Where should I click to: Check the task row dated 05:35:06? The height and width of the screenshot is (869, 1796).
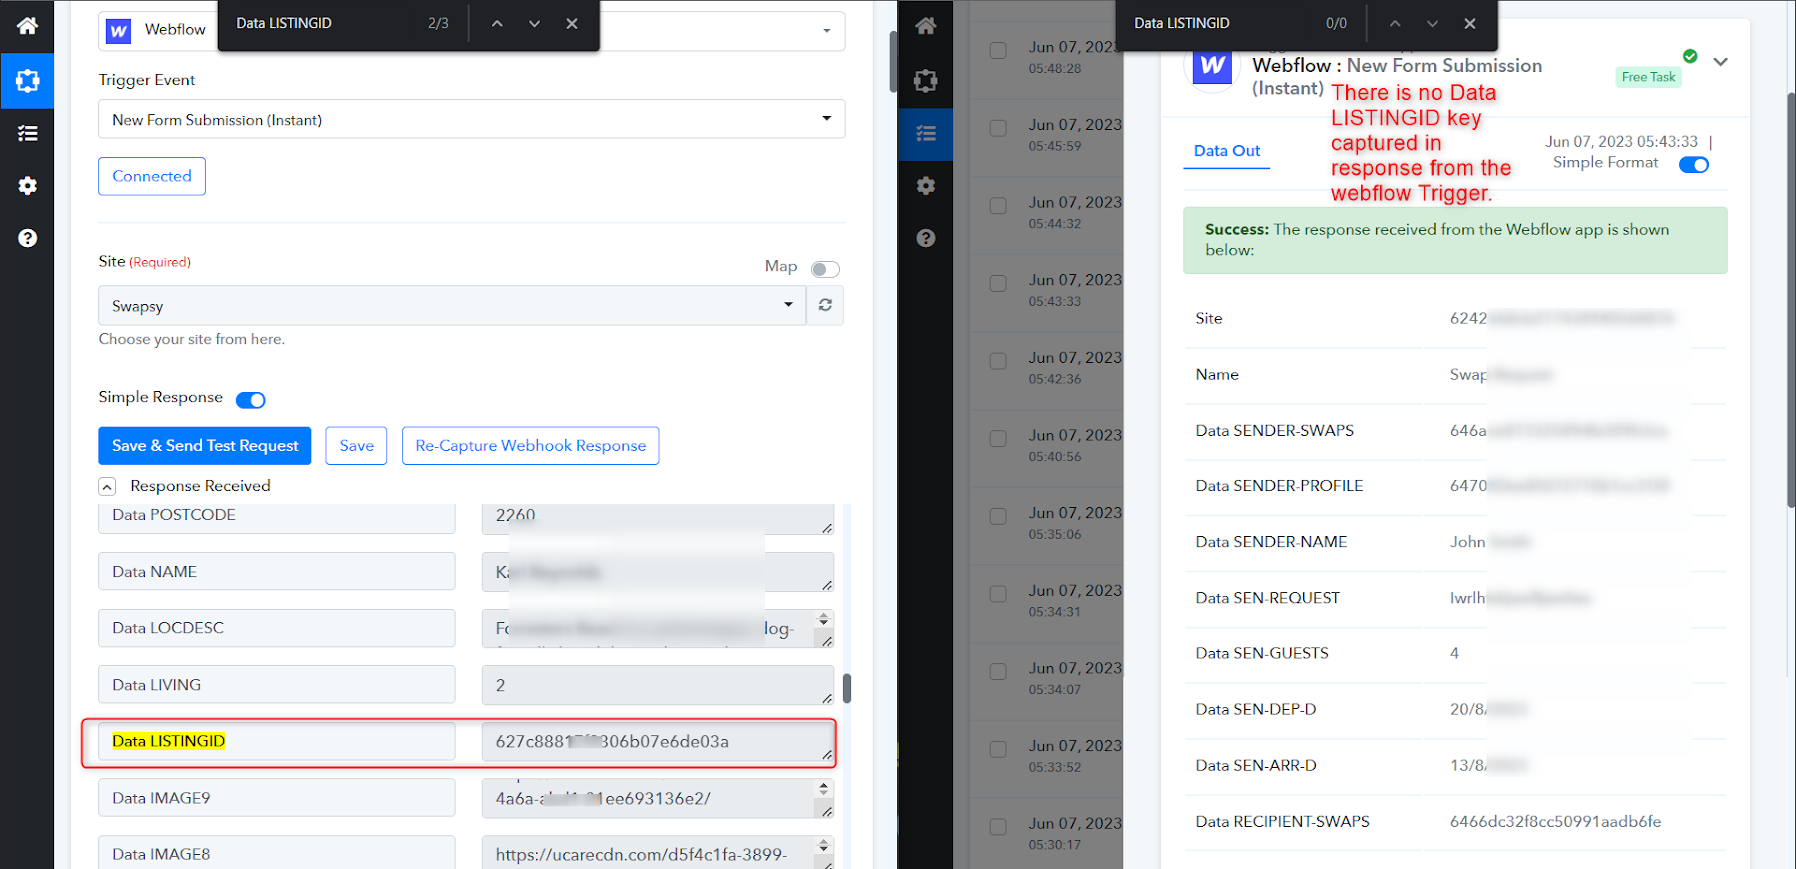[x=998, y=516]
